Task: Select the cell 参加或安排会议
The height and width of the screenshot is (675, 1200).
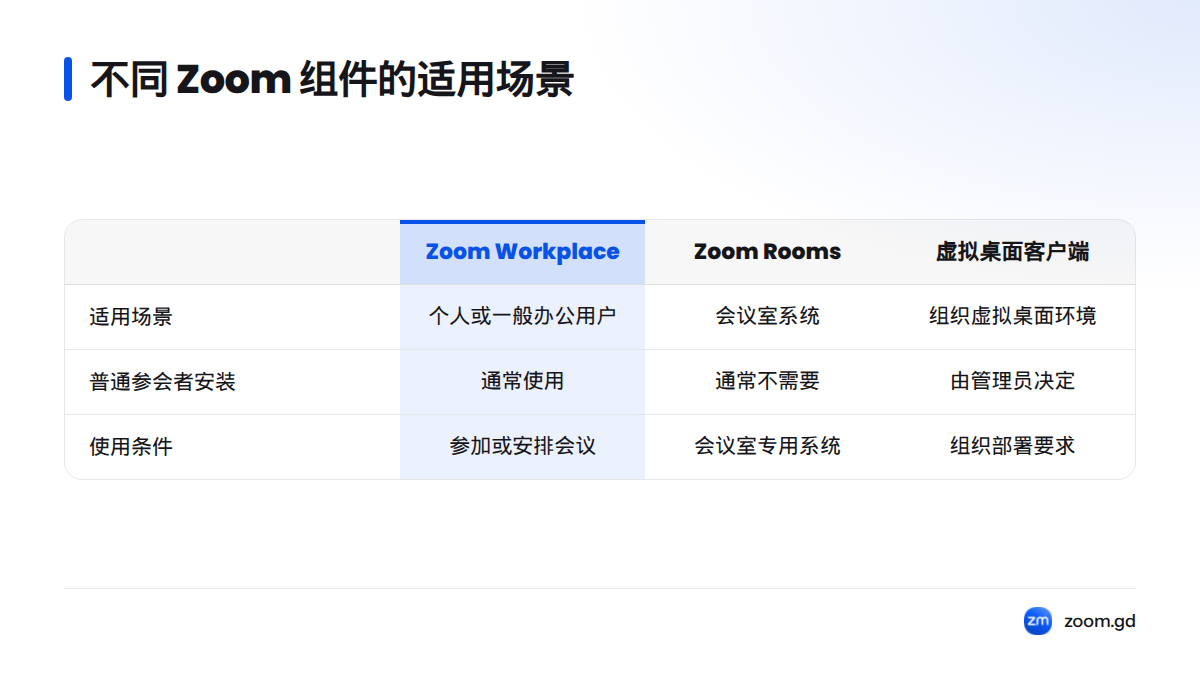Action: click(523, 447)
